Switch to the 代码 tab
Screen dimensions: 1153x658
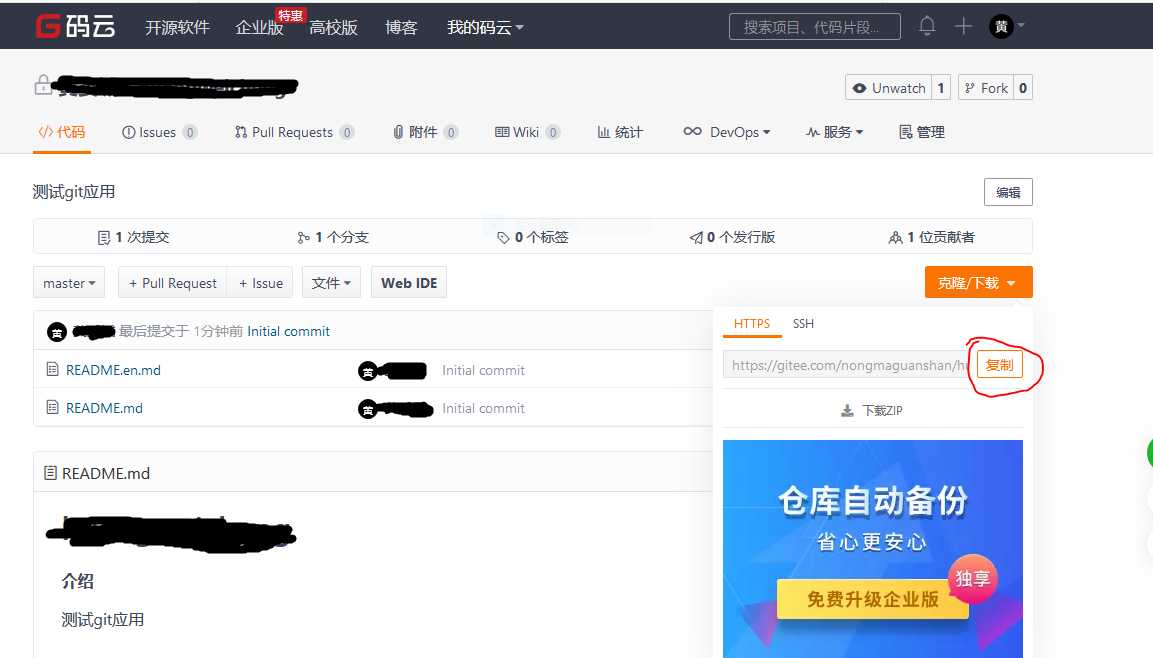(x=62, y=132)
